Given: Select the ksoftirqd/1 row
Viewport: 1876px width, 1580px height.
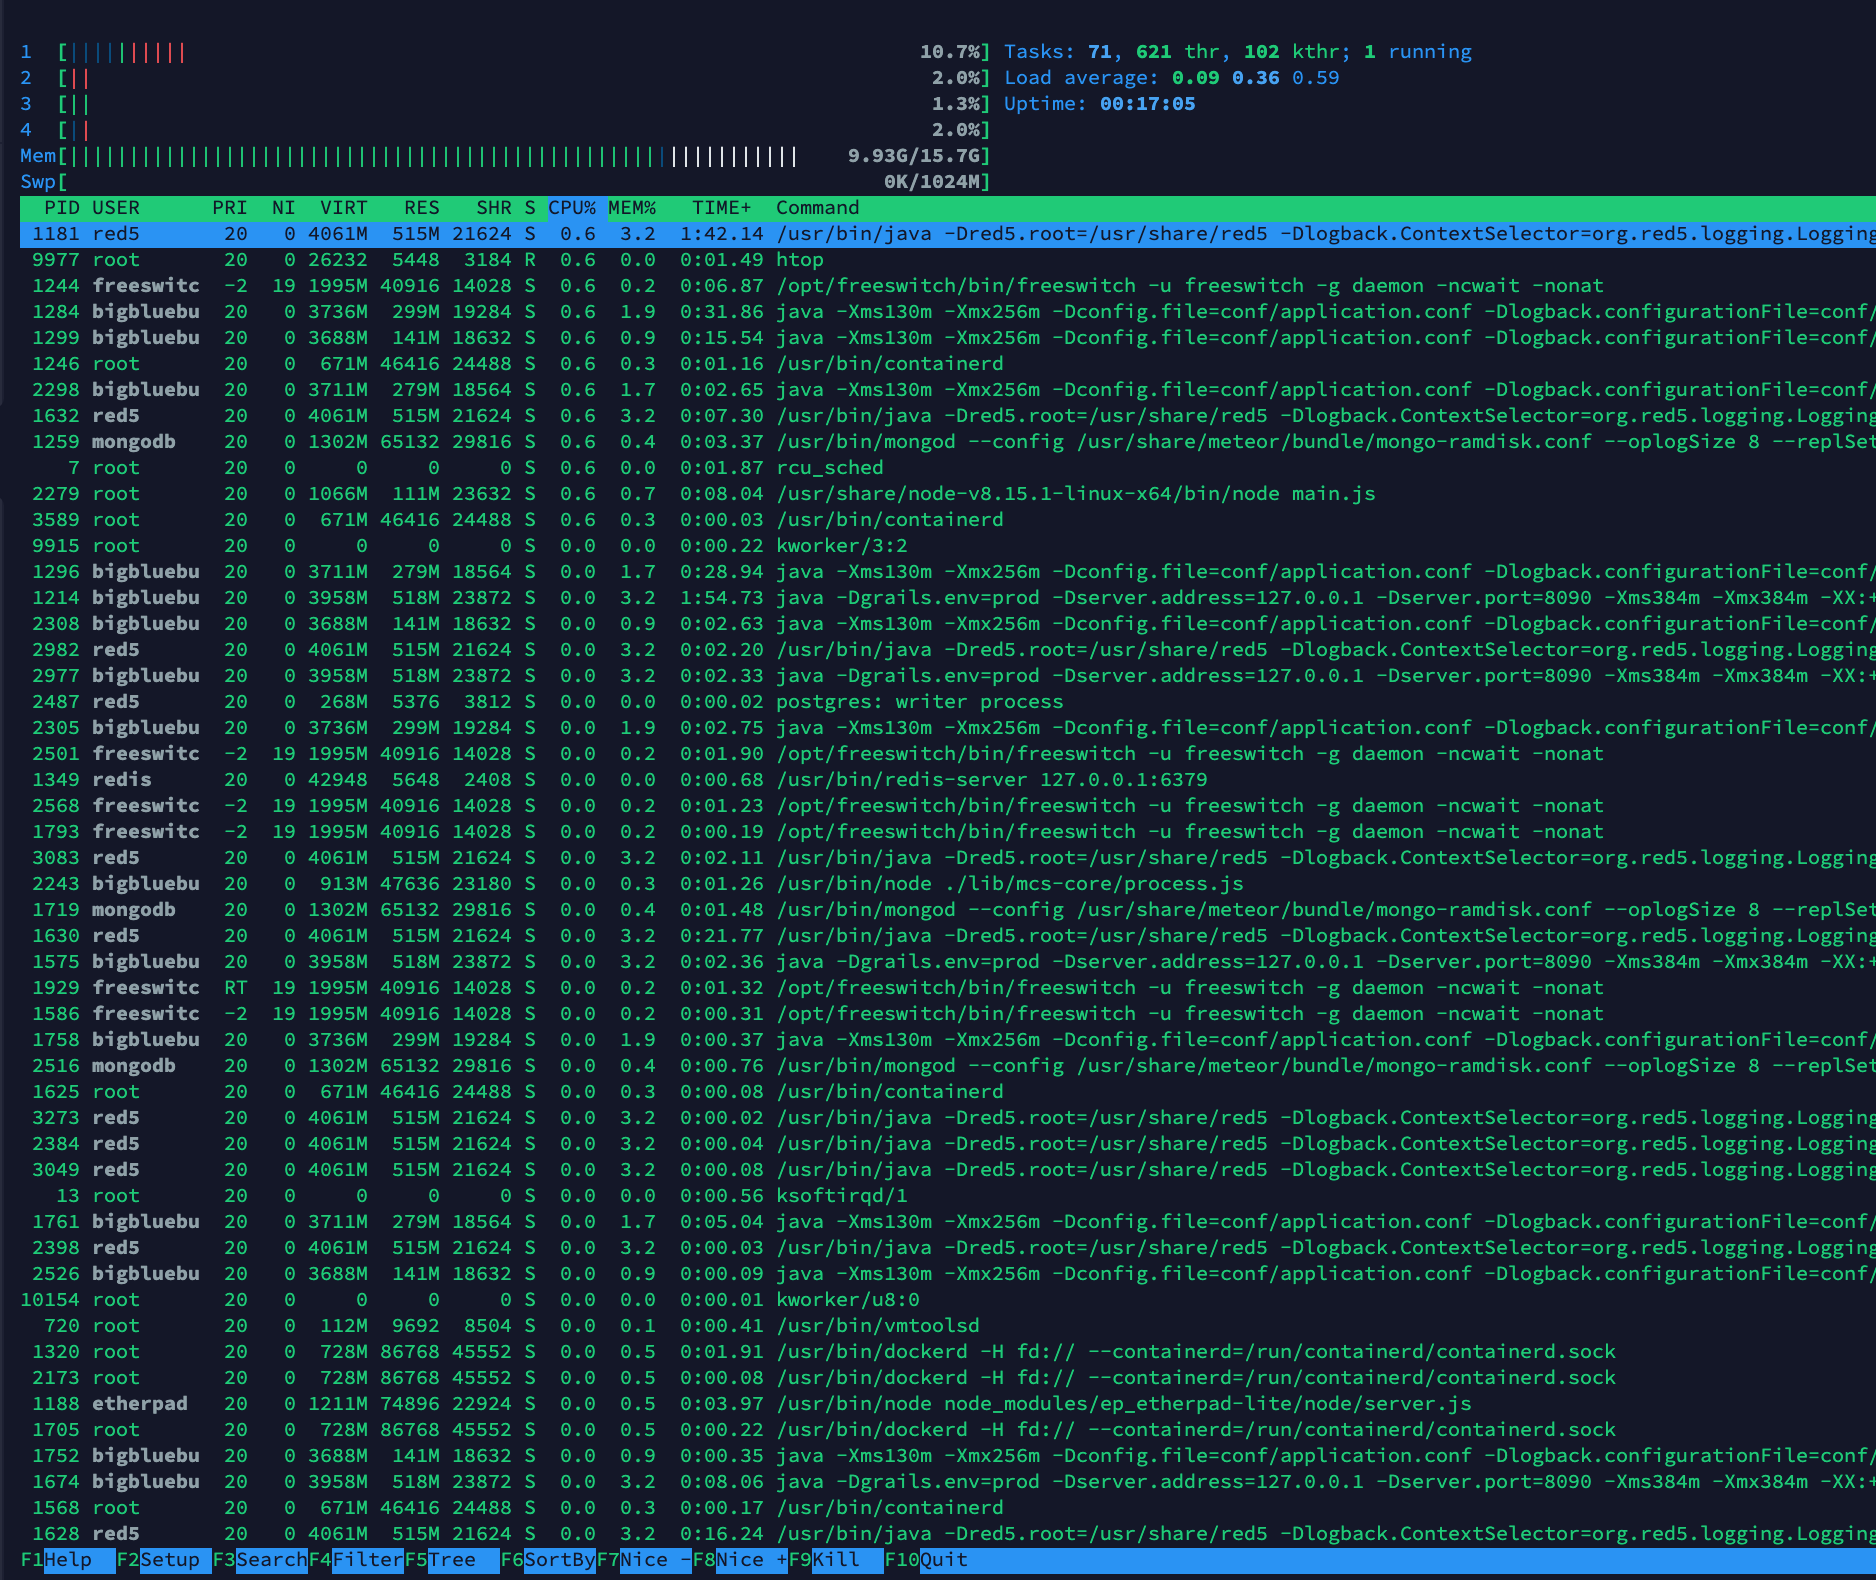Looking at the screenshot, I should click(x=948, y=1196).
